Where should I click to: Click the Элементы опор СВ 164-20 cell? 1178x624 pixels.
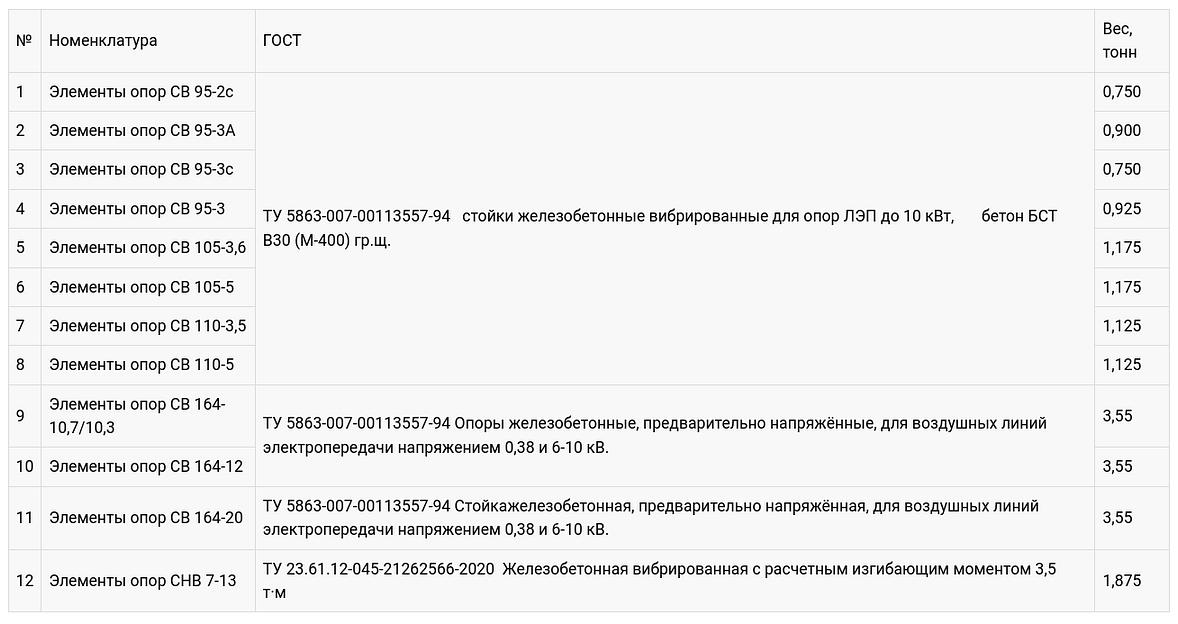146,518
